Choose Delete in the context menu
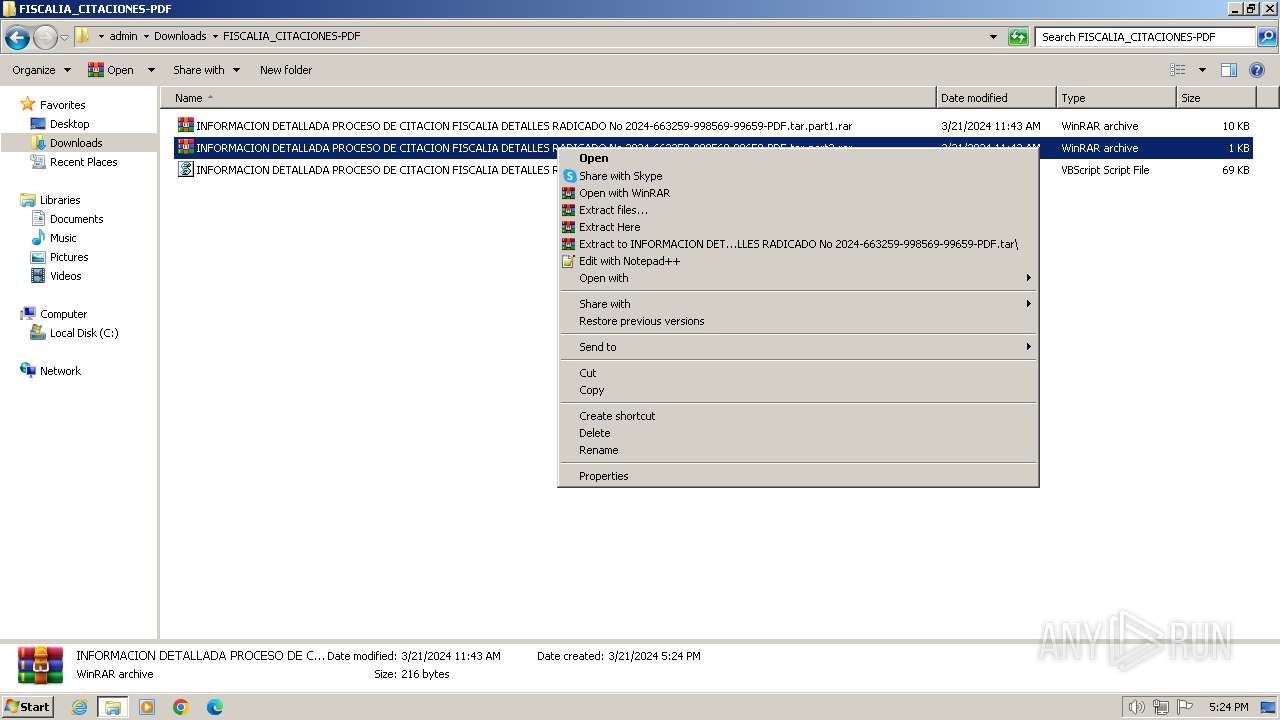Screen dimensions: 1280x720 [x=798, y=433]
